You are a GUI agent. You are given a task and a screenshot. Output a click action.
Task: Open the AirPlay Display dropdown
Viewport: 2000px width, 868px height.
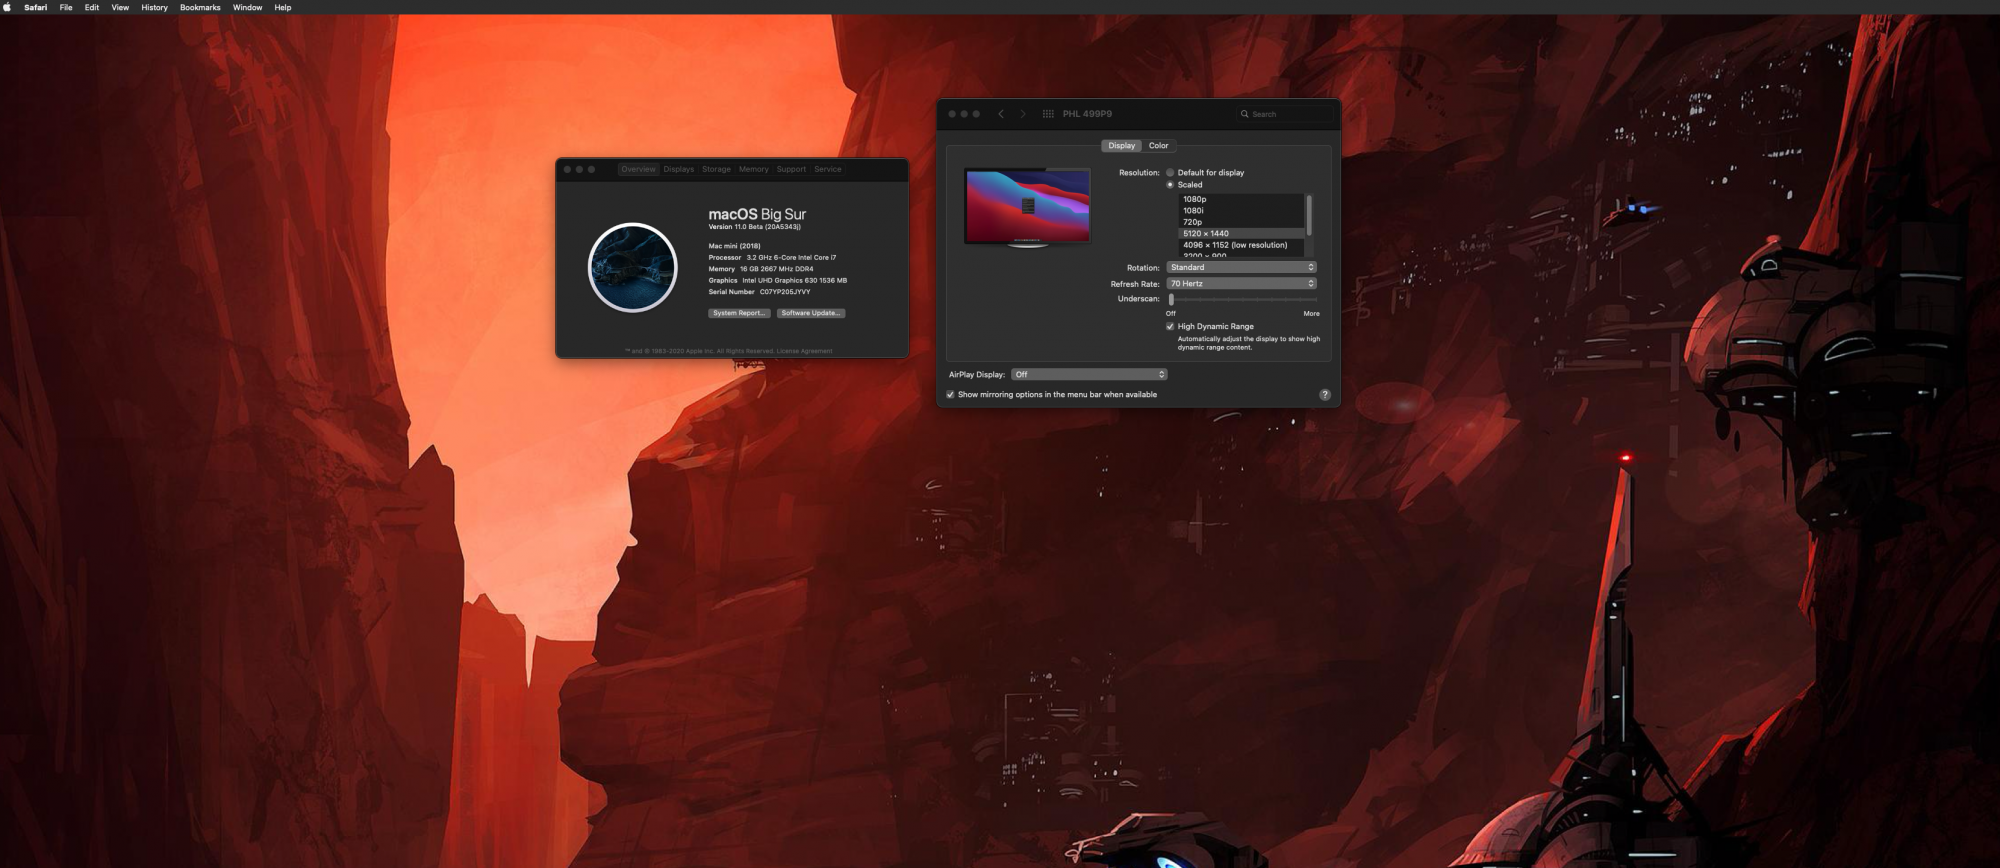tap(1089, 374)
